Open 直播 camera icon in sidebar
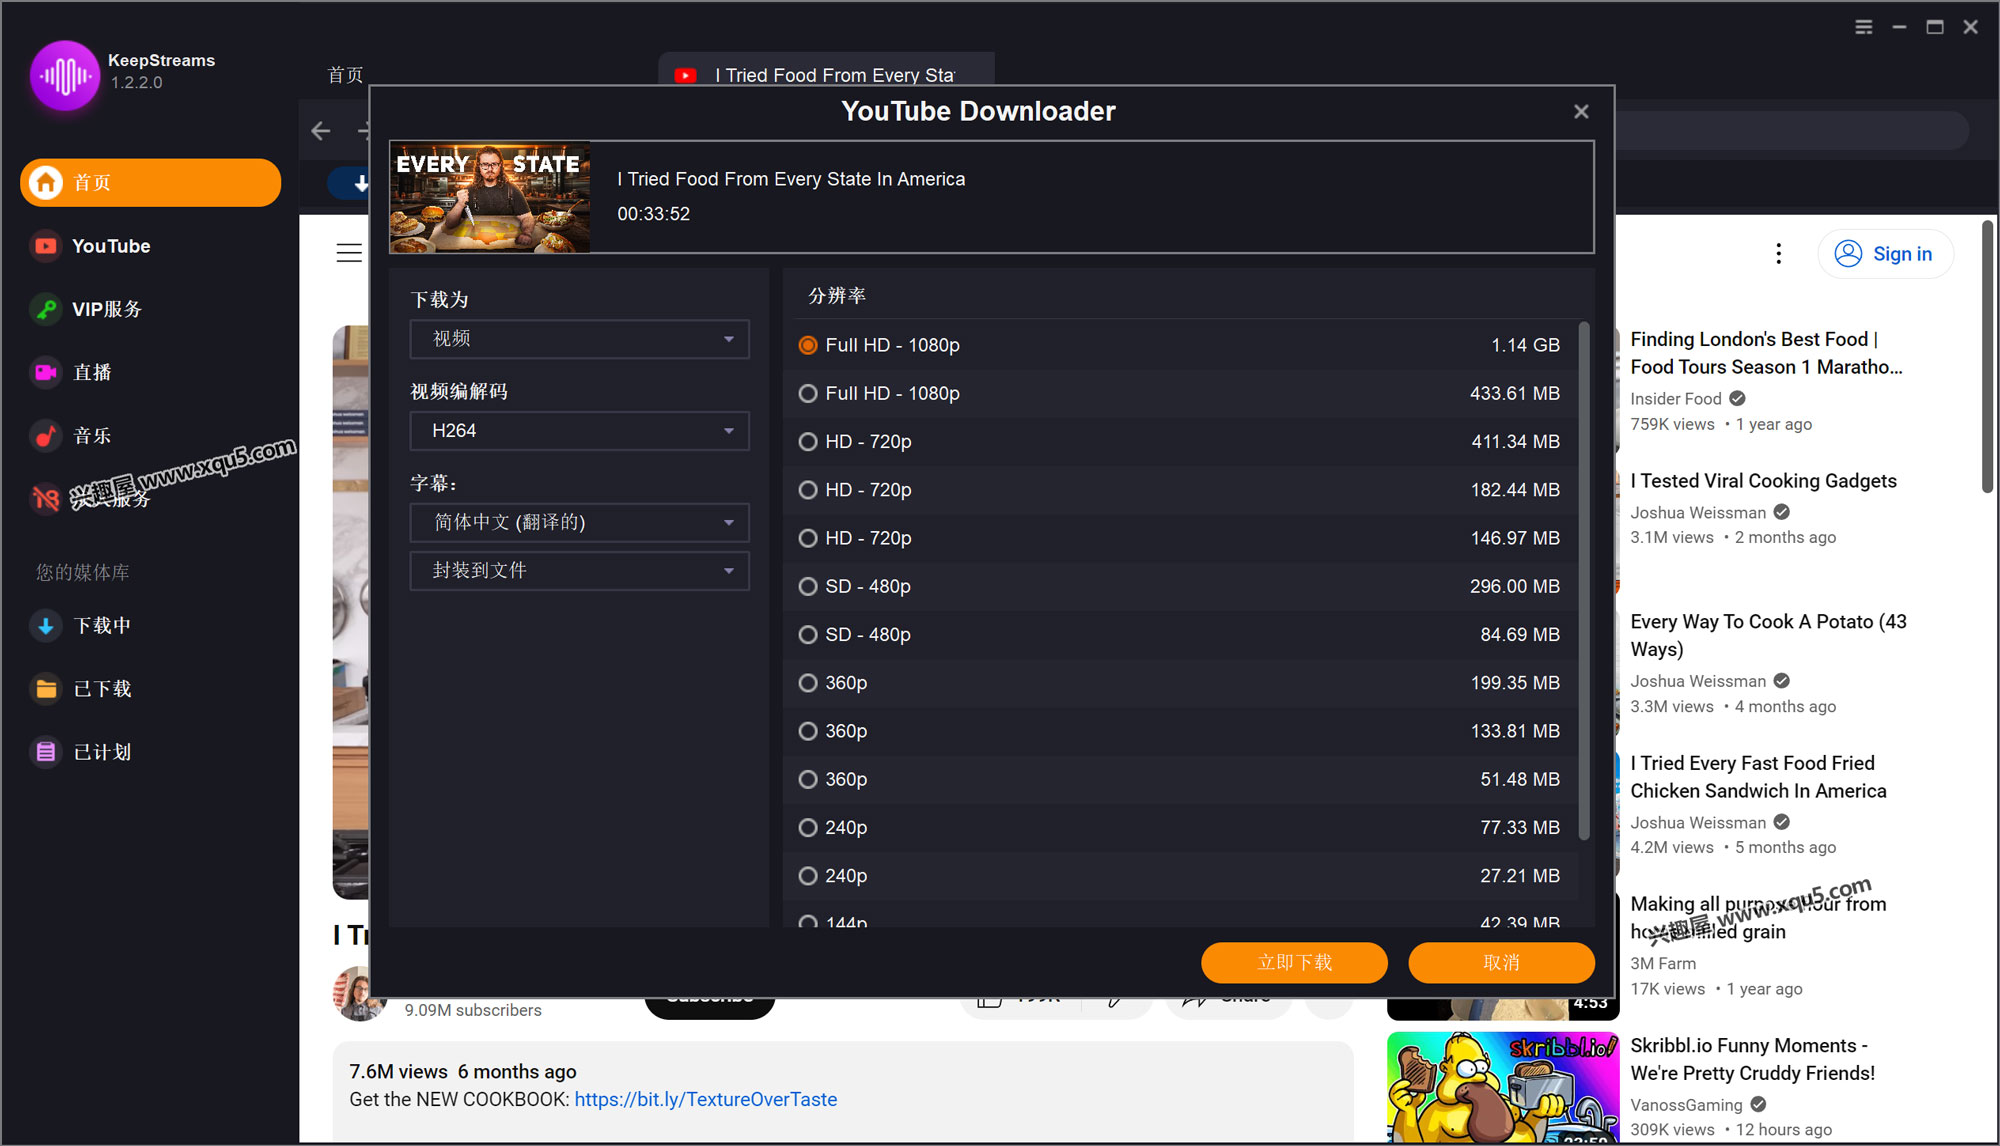The width and height of the screenshot is (2000, 1146). coord(45,372)
